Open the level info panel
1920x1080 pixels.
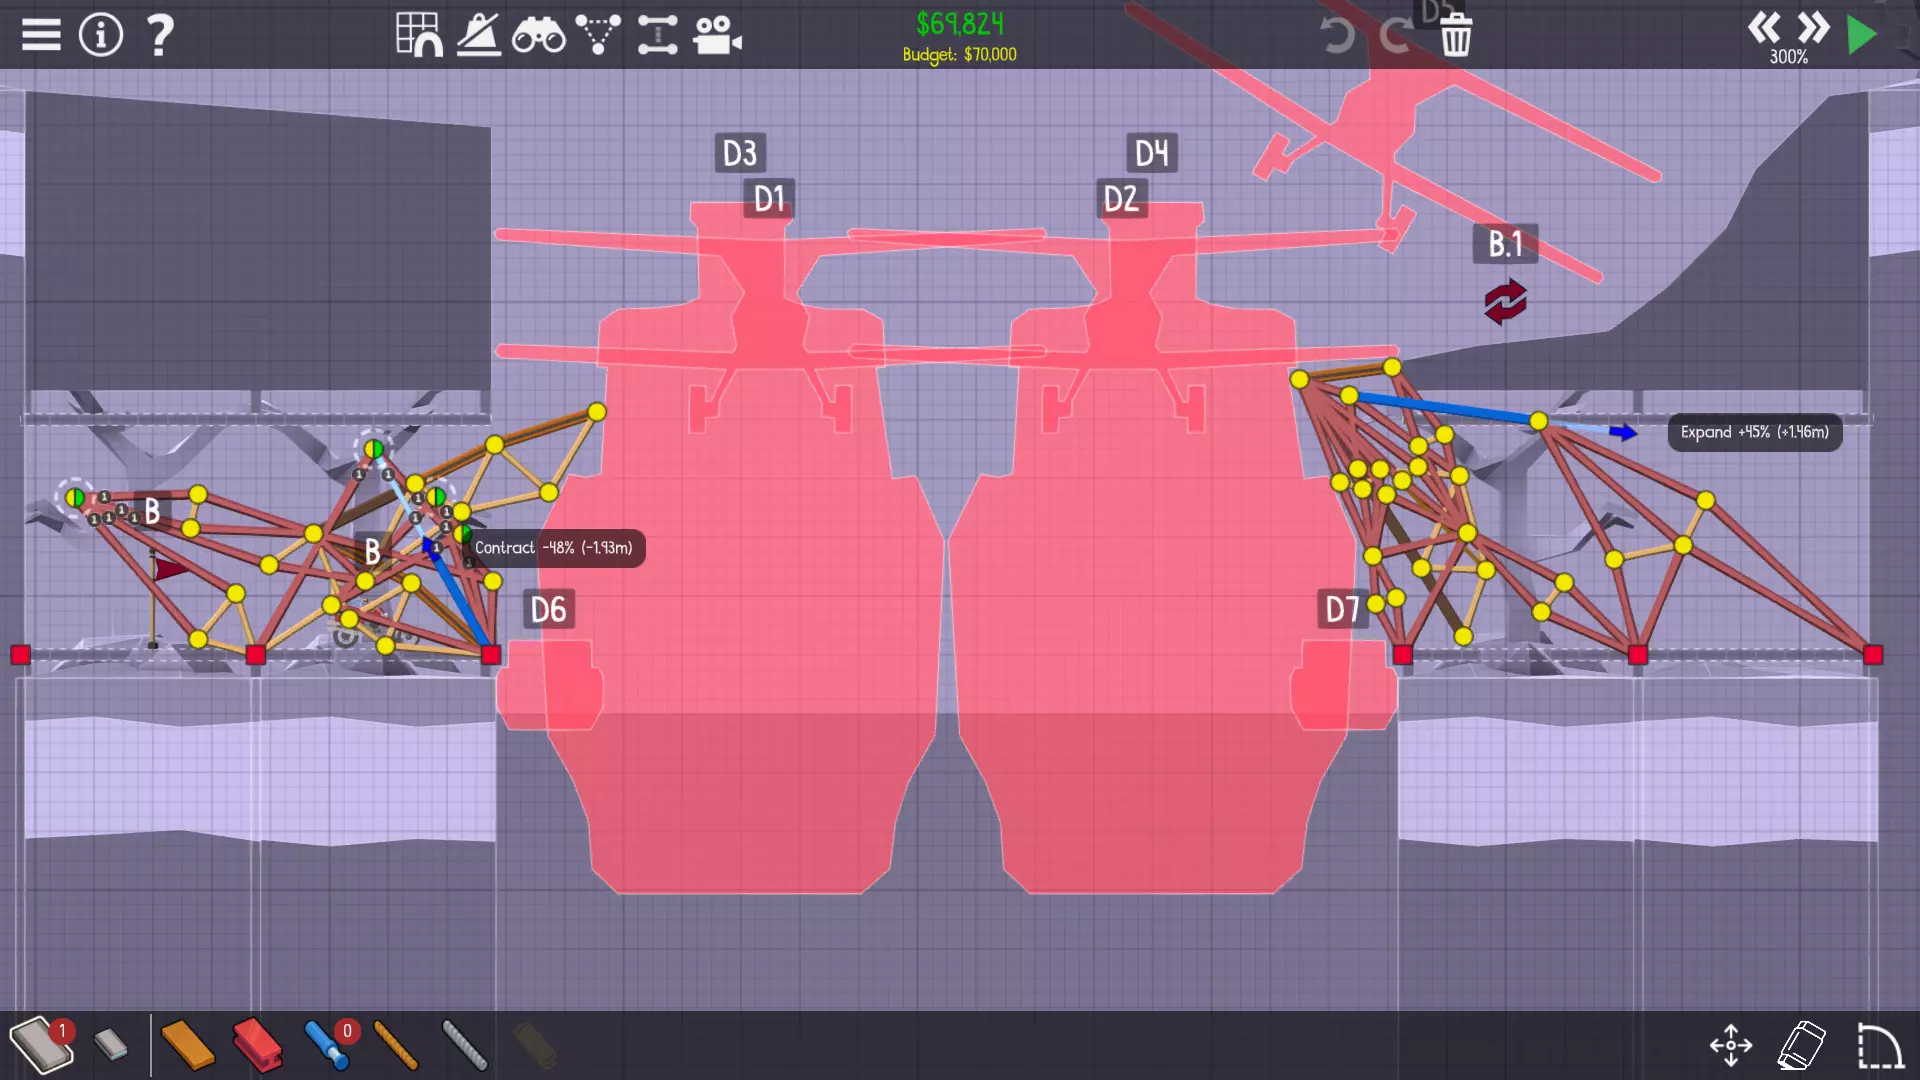(101, 35)
